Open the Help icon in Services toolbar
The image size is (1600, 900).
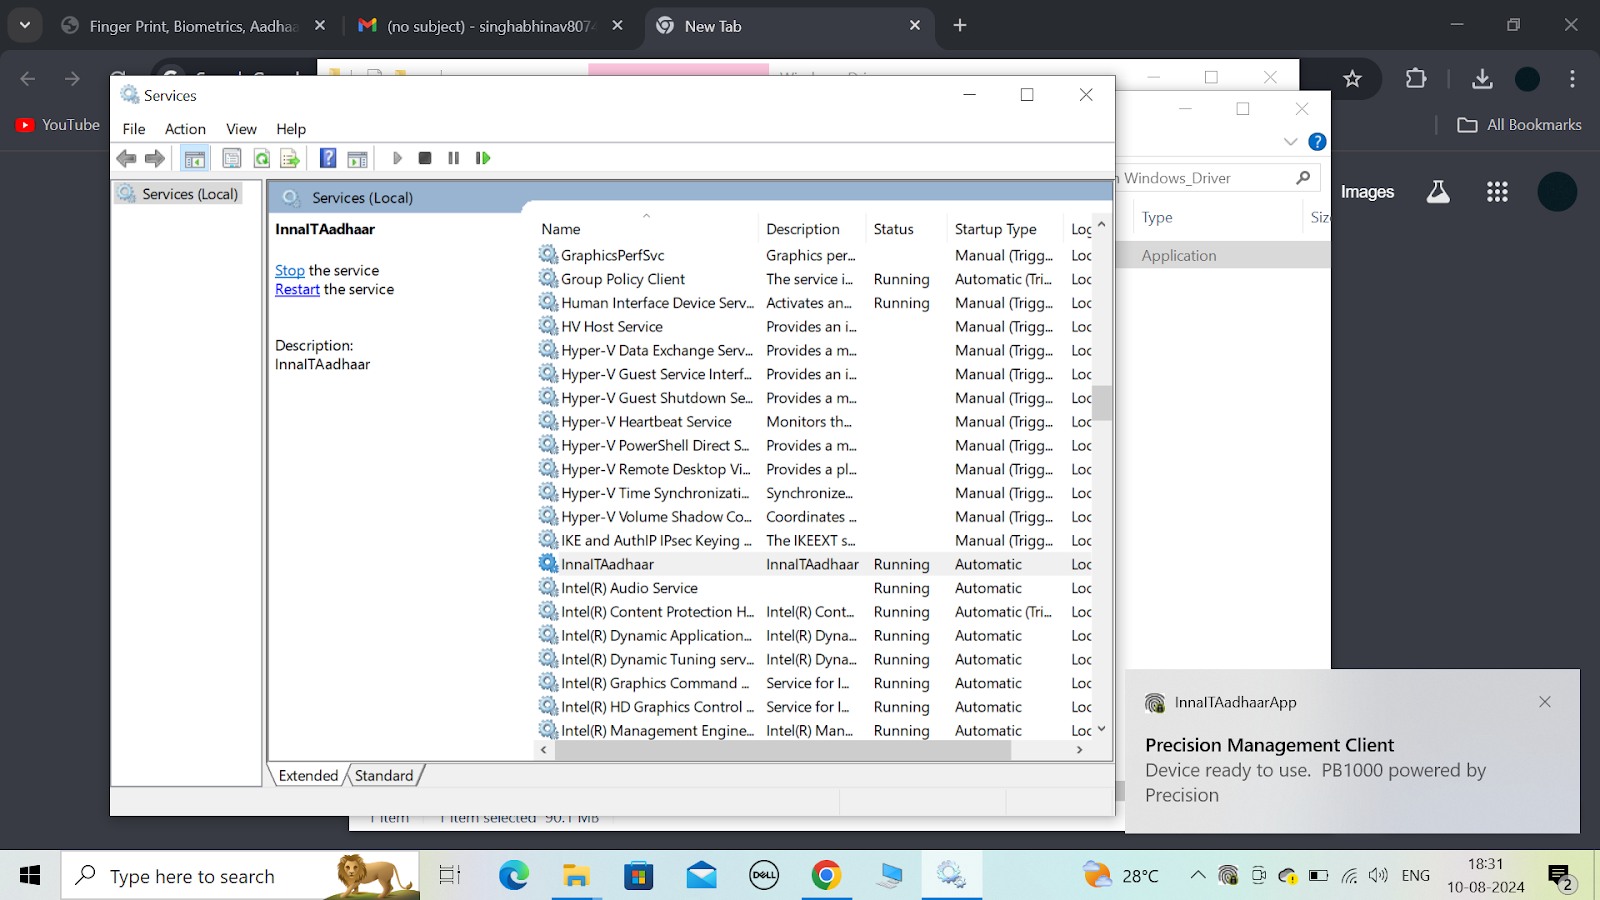click(x=328, y=158)
